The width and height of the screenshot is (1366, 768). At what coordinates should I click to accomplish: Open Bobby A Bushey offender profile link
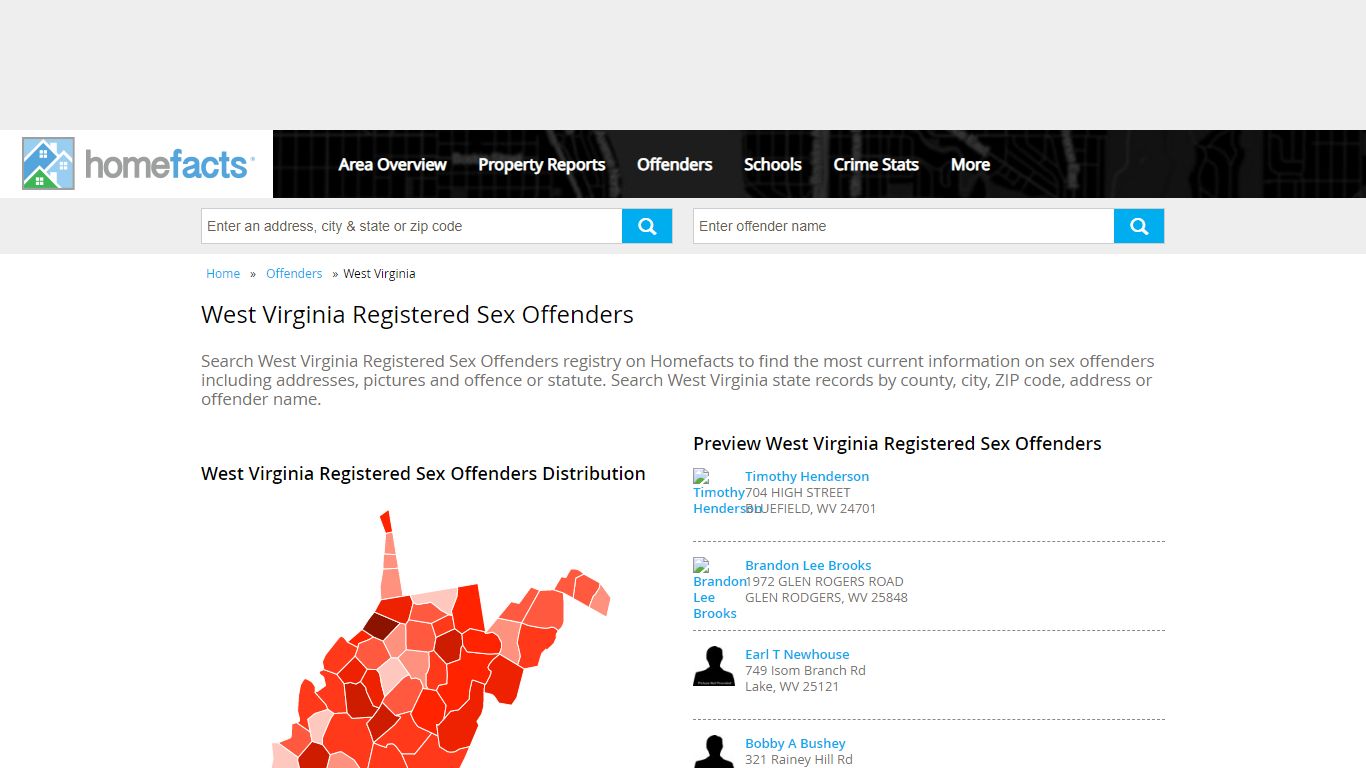pyautogui.click(x=795, y=743)
